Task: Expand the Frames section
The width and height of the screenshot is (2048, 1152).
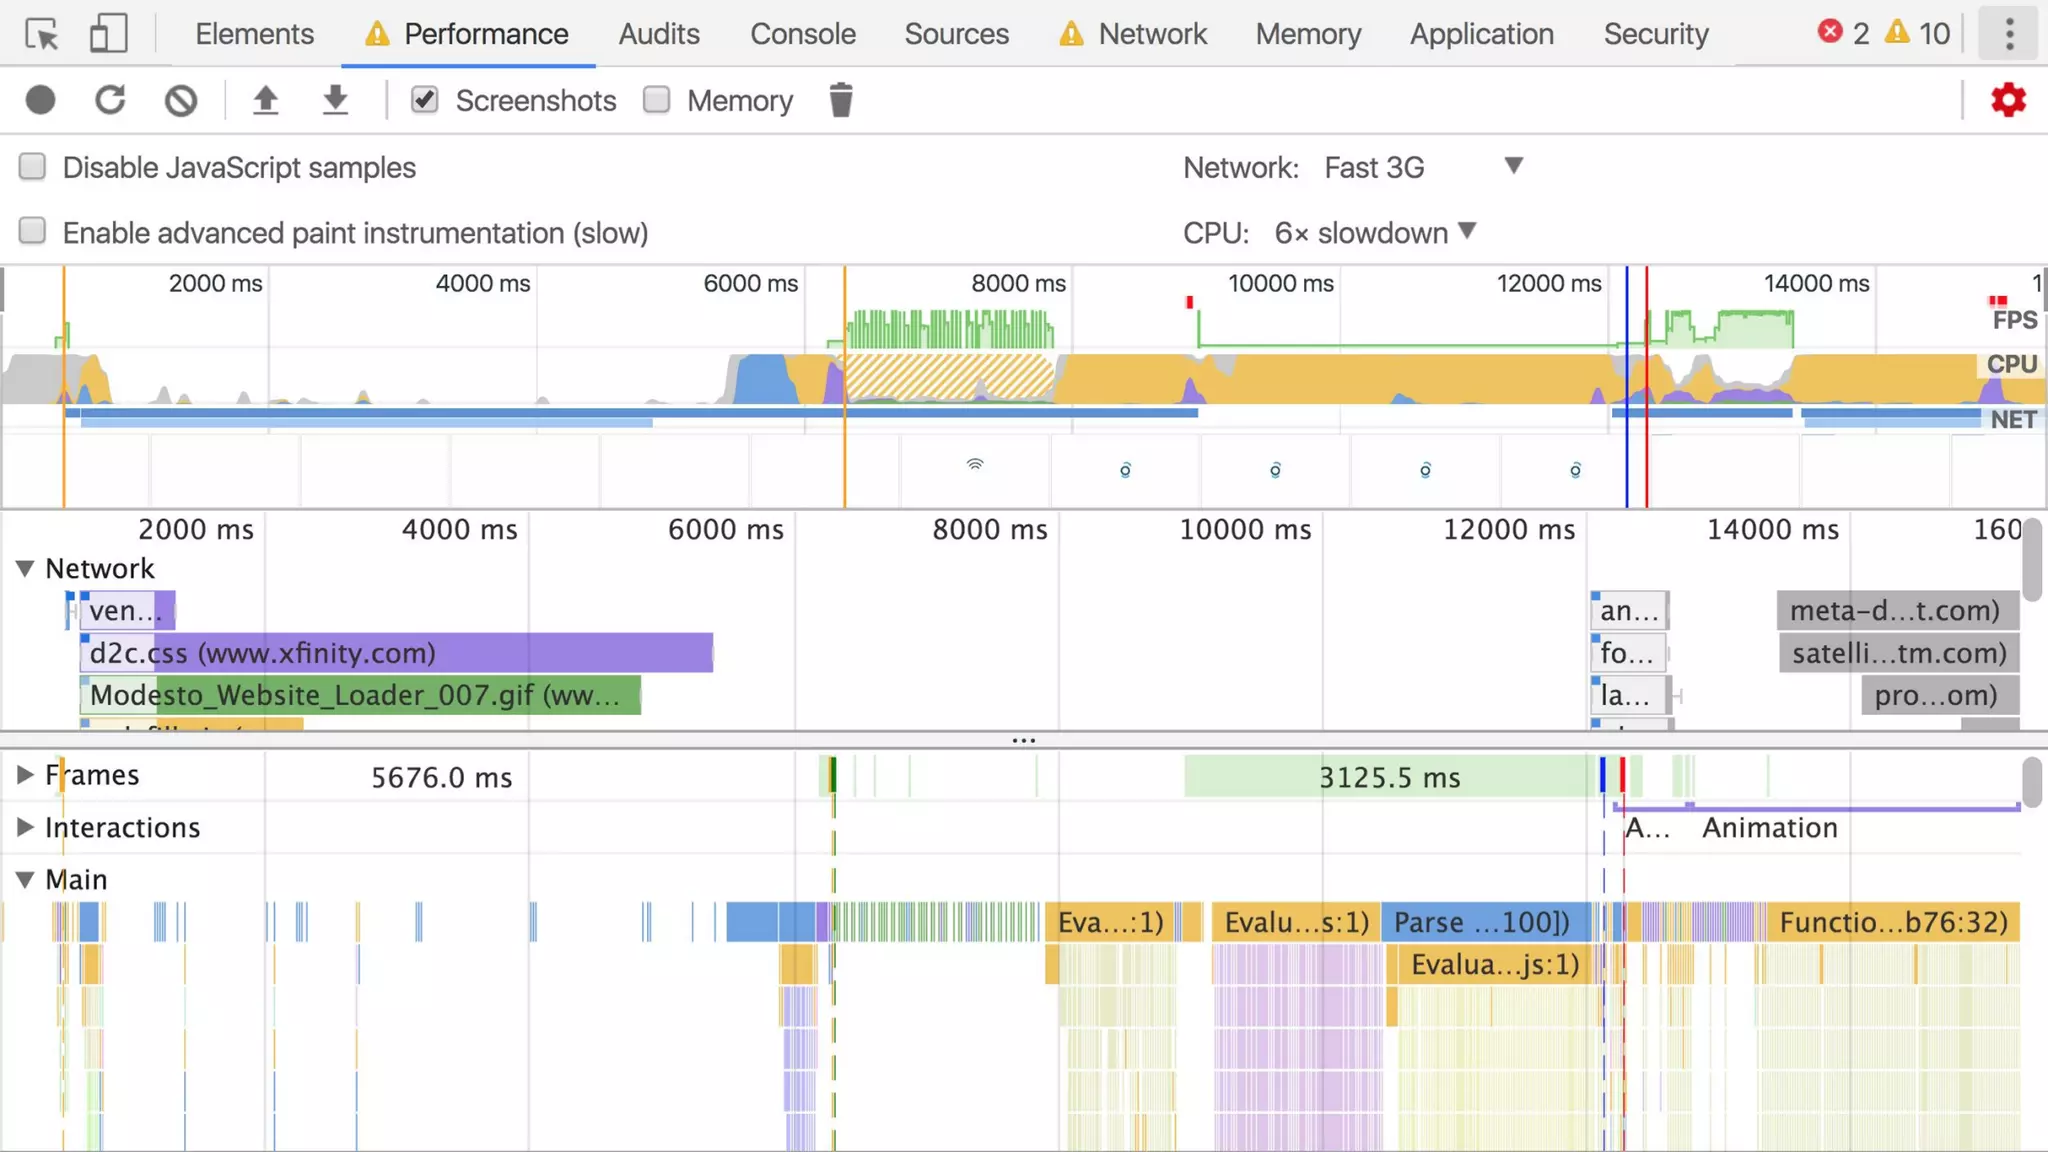Action: point(25,775)
